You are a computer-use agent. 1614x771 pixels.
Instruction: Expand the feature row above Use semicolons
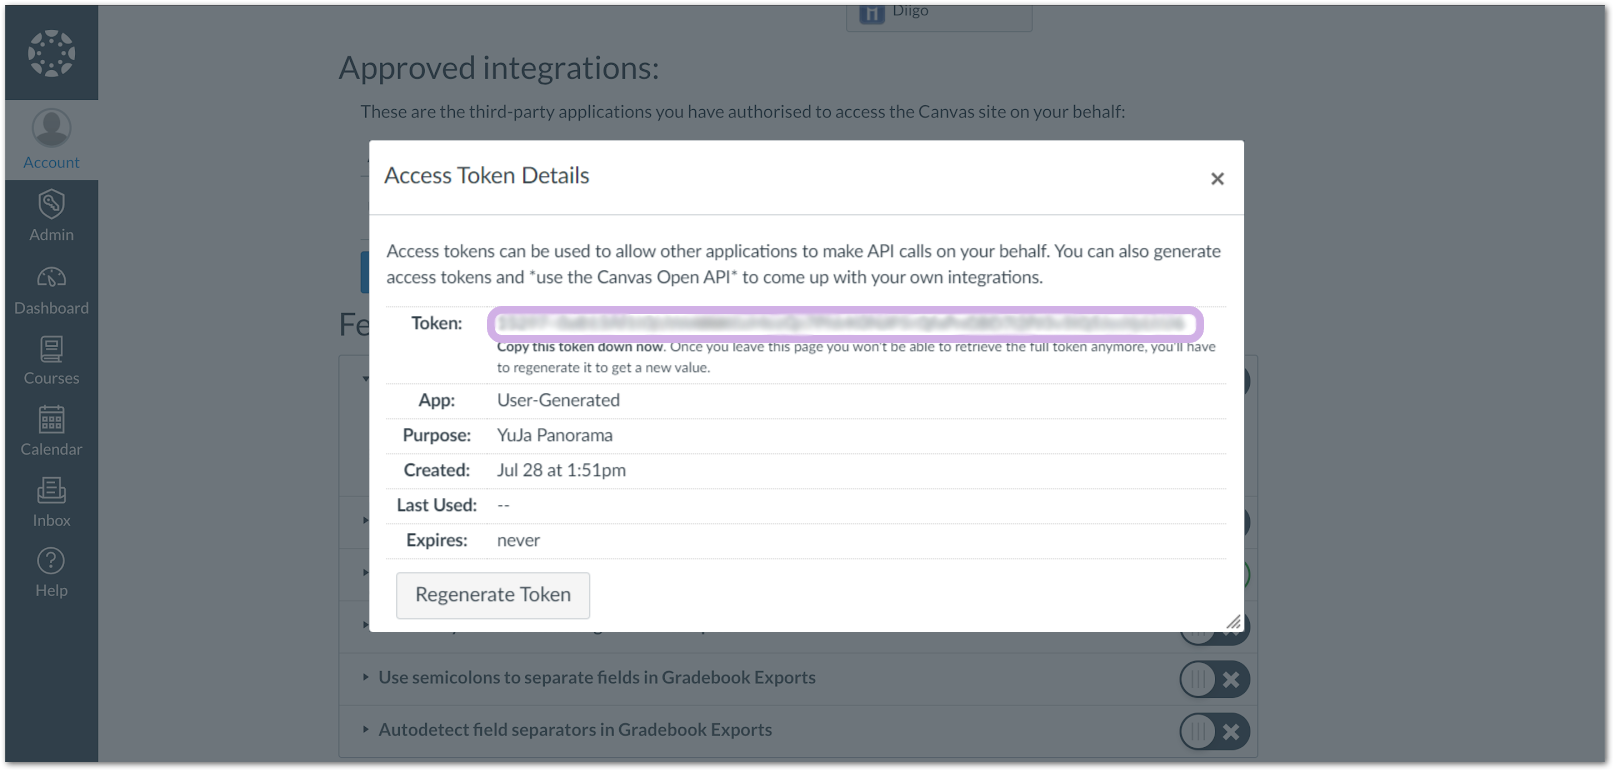point(365,625)
